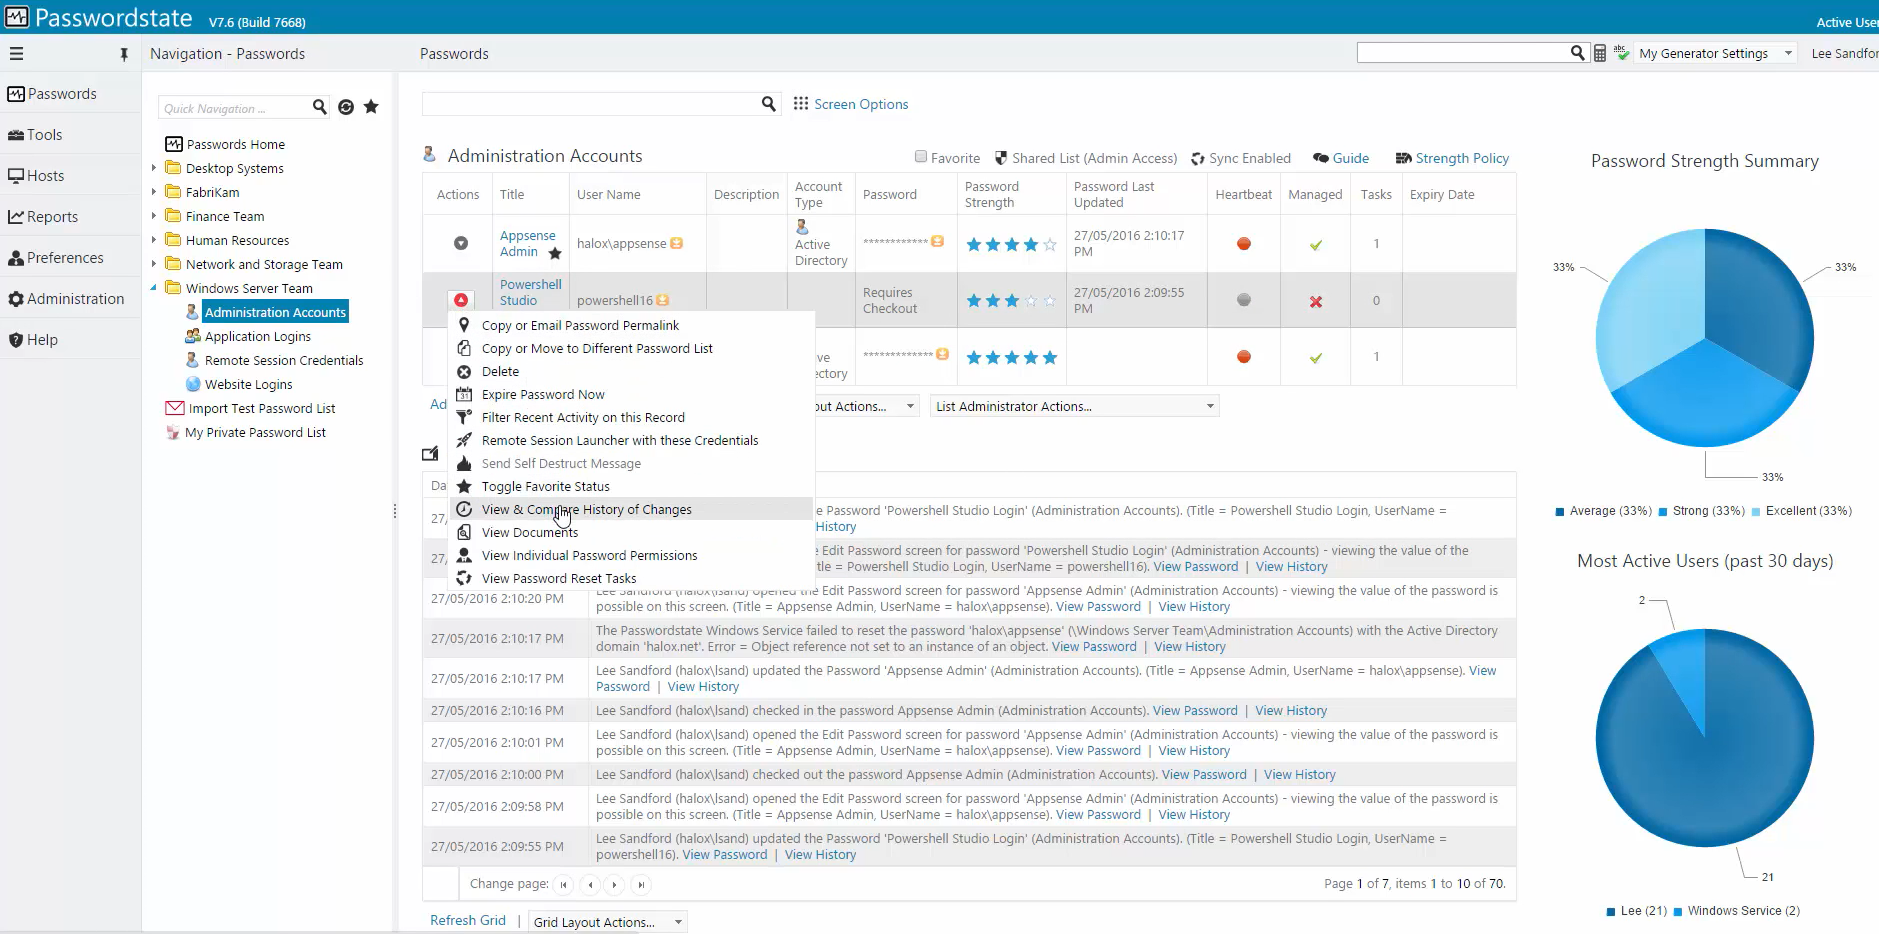Focus the top header search field
Viewport: 1879px width, 934px height.
click(1462, 53)
